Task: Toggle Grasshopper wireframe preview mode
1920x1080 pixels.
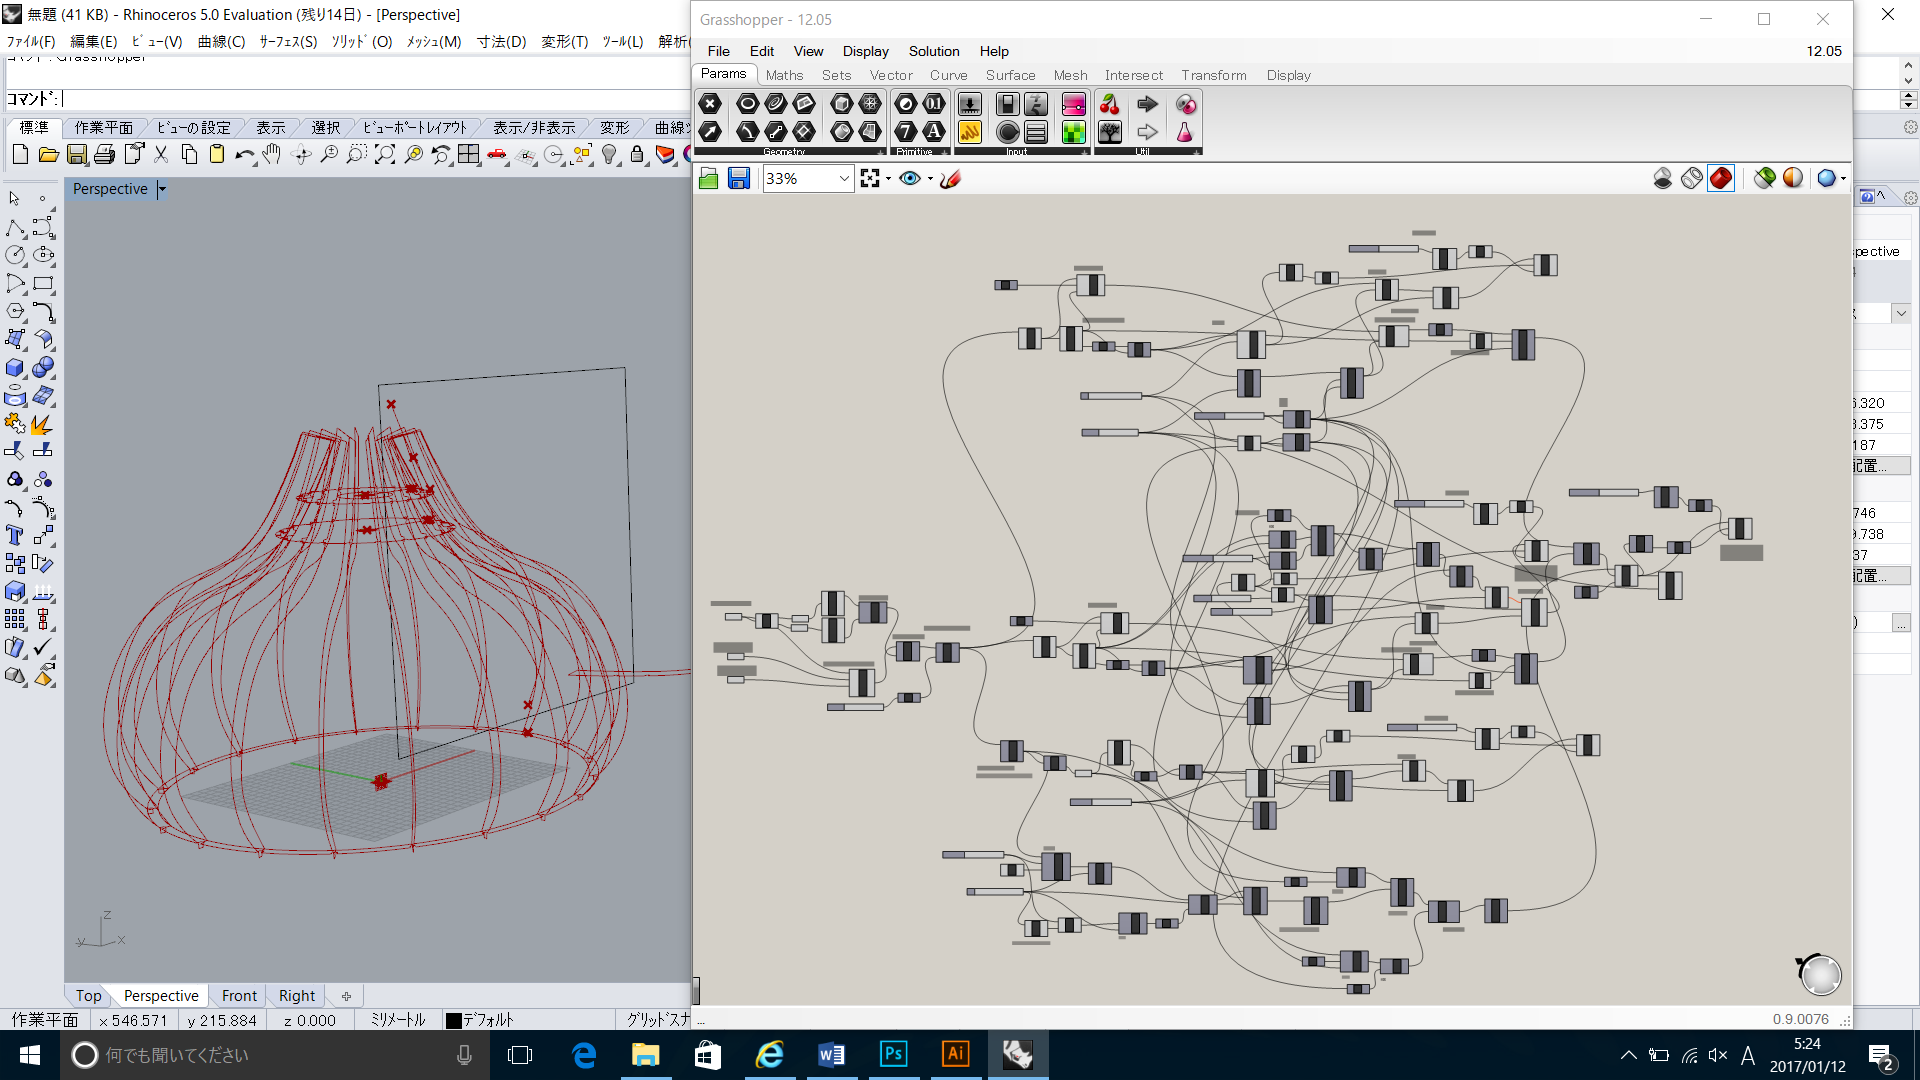Action: click(1692, 178)
